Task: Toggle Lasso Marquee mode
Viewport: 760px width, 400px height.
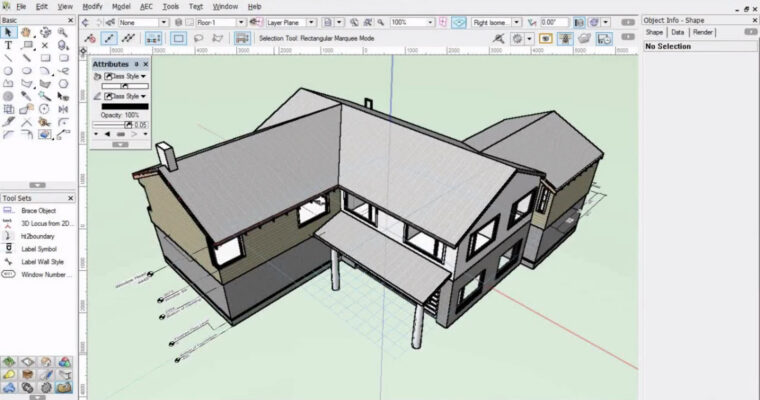Action: (x=198, y=38)
